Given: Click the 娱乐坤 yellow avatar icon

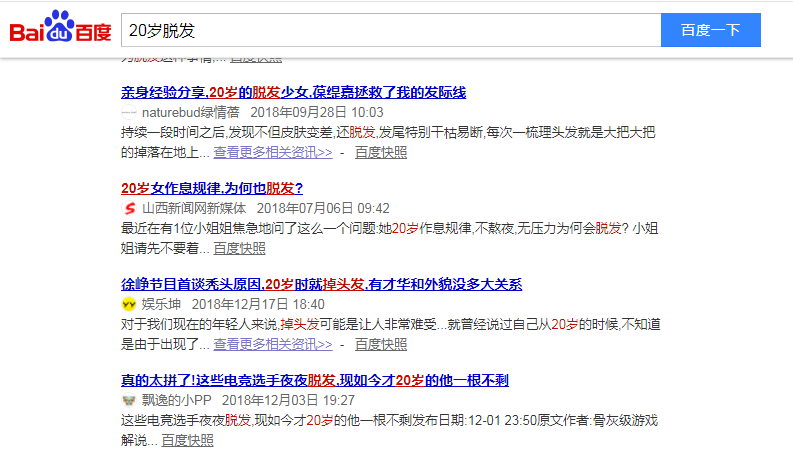Looking at the screenshot, I should [x=128, y=304].
